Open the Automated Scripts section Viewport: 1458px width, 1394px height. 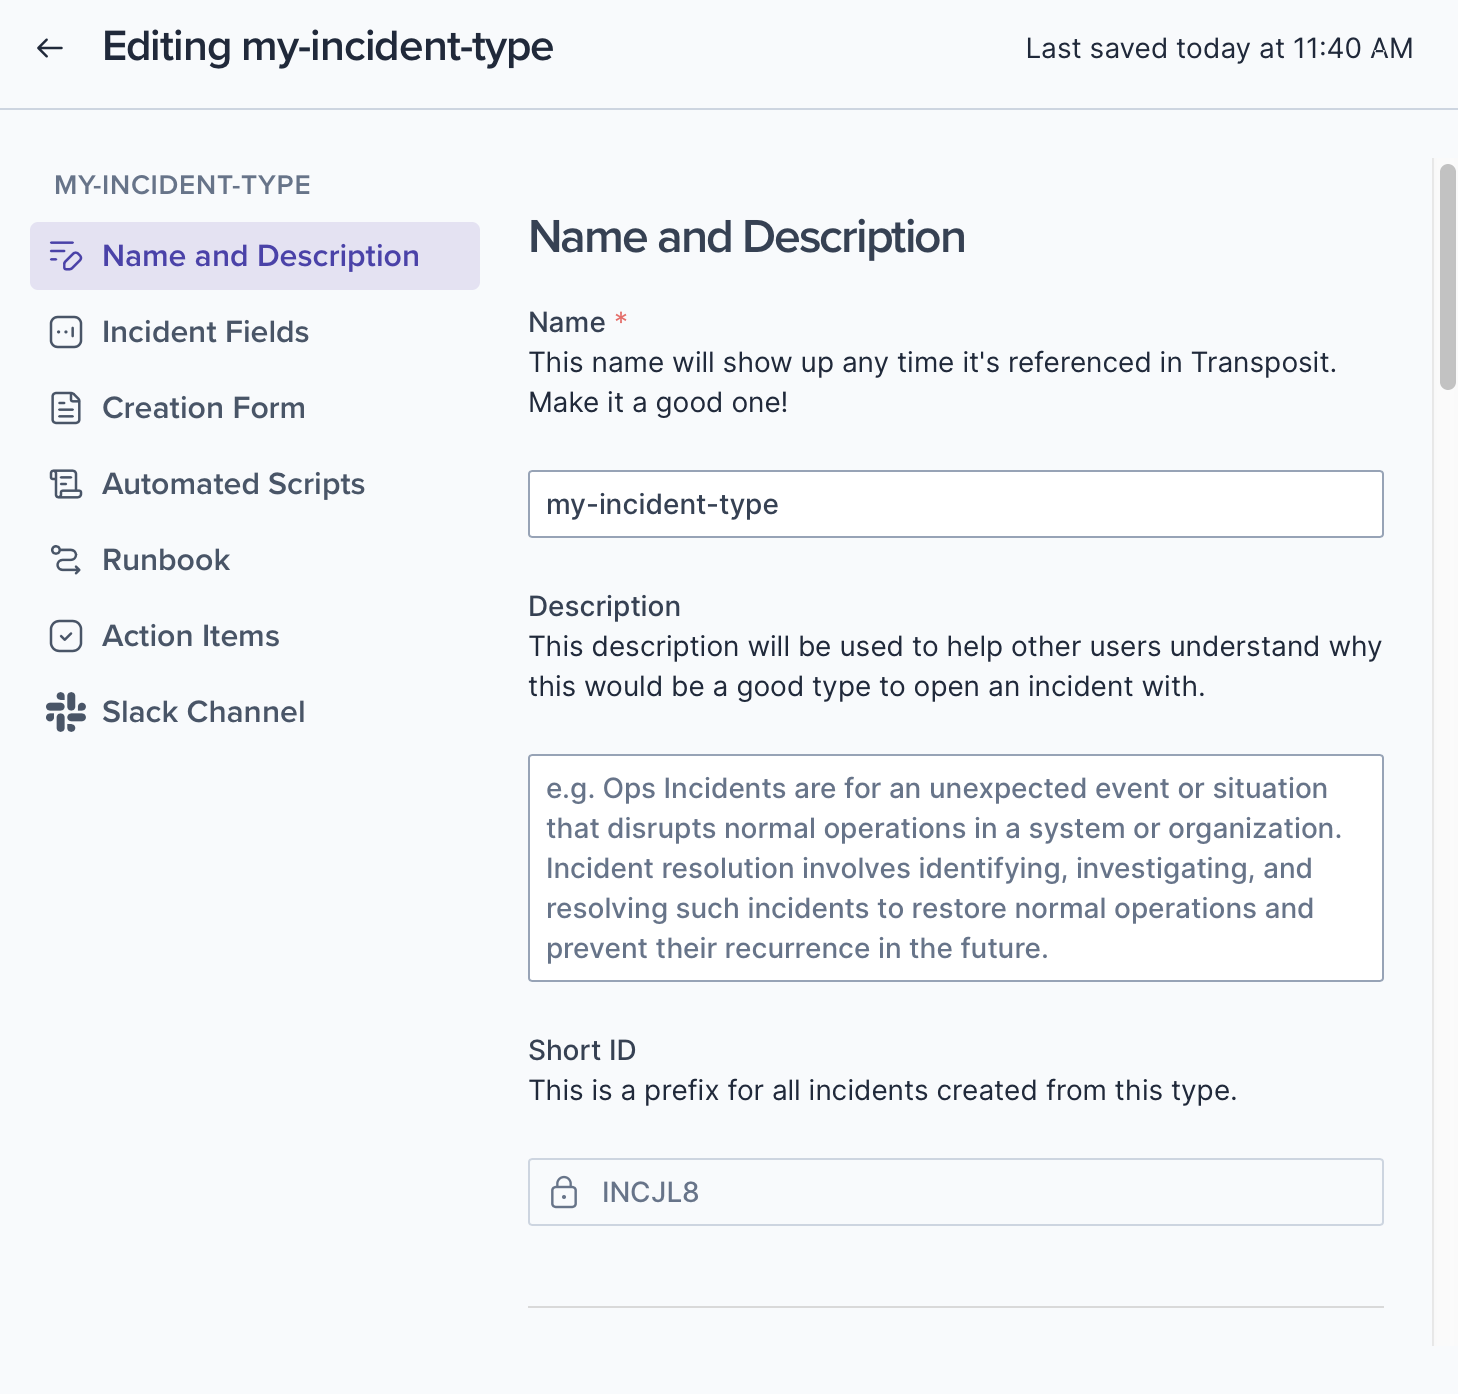[x=233, y=484]
